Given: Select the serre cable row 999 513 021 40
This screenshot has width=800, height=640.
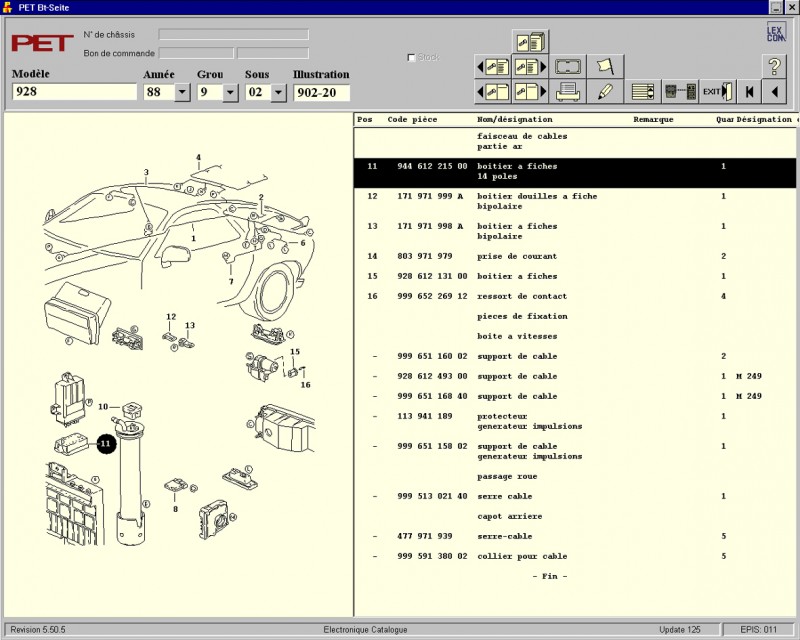Looking at the screenshot, I should (x=575, y=496).
